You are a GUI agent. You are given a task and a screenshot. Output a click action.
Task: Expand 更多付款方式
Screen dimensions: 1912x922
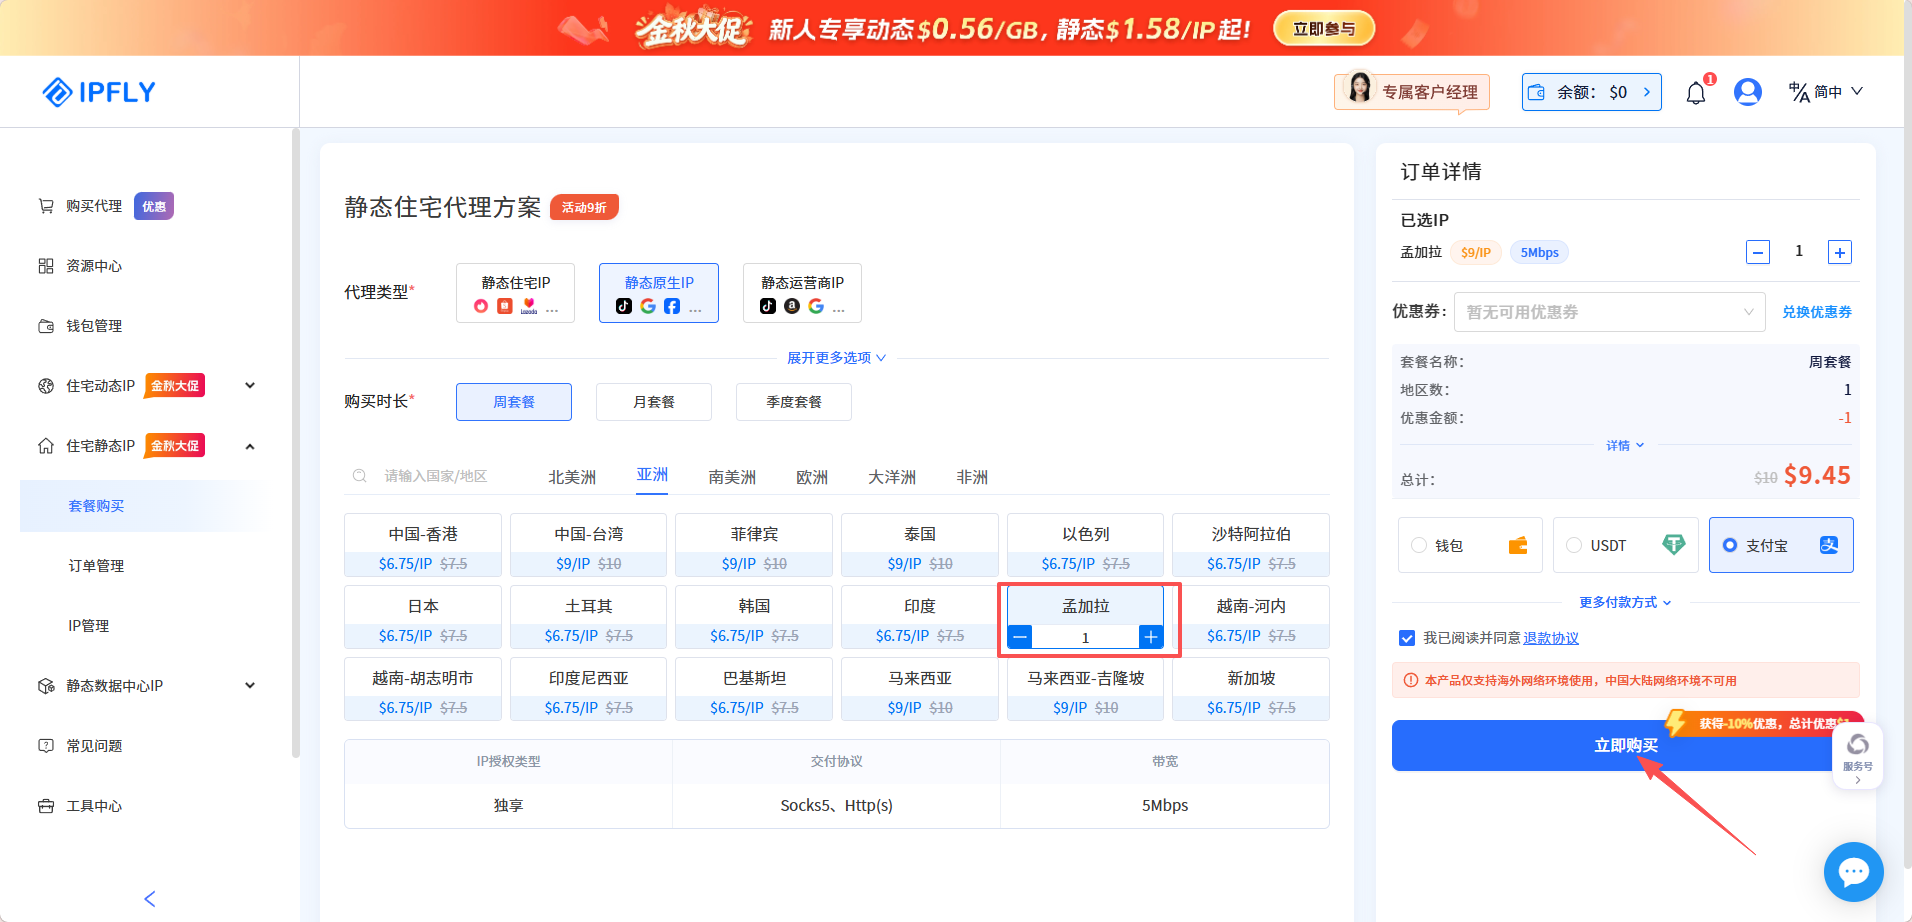[1625, 602]
